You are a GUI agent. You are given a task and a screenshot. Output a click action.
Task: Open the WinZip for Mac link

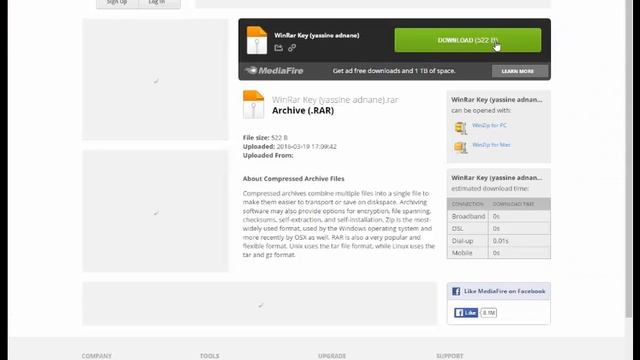(491, 145)
